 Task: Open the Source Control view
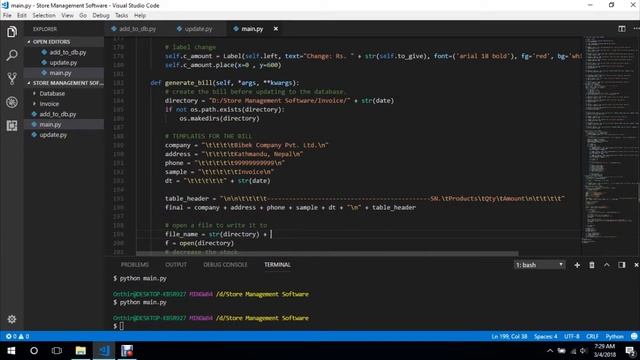(x=12, y=78)
